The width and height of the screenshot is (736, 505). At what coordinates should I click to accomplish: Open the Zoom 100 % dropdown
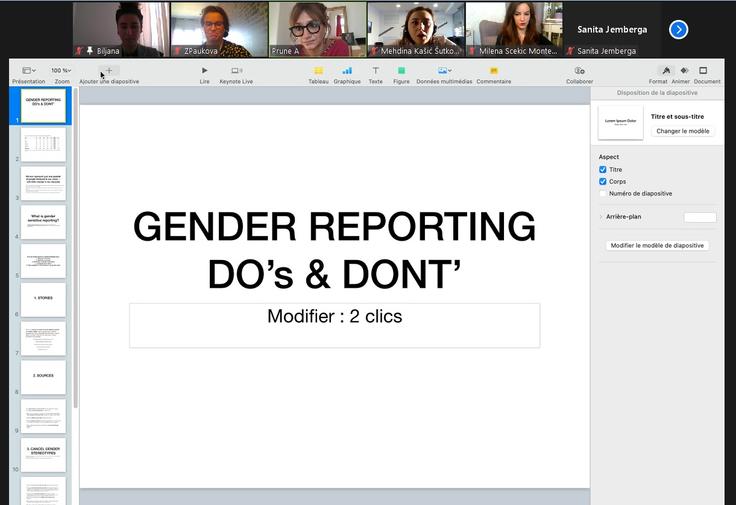(x=61, y=71)
